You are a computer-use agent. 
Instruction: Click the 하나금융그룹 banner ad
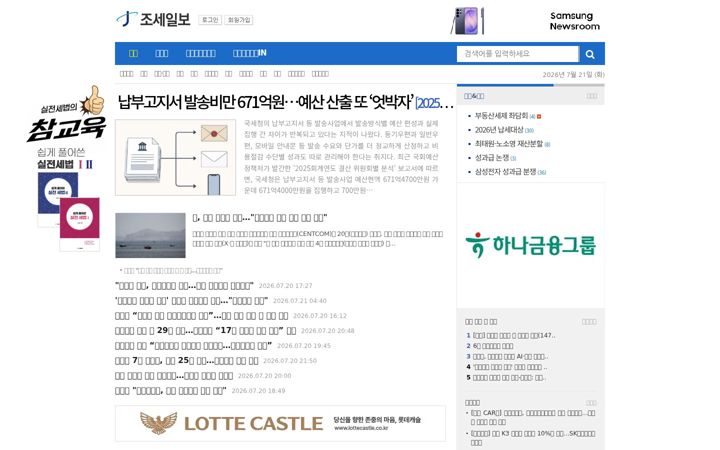coord(530,245)
